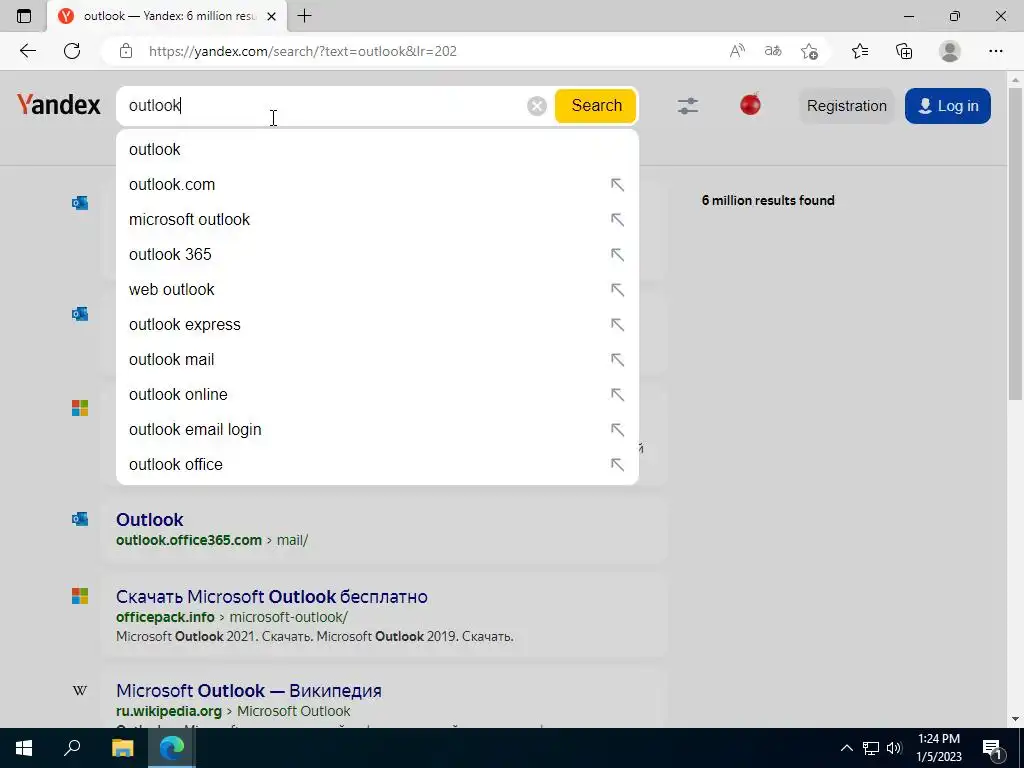
Task: Open the Favorites list
Action: (860, 51)
